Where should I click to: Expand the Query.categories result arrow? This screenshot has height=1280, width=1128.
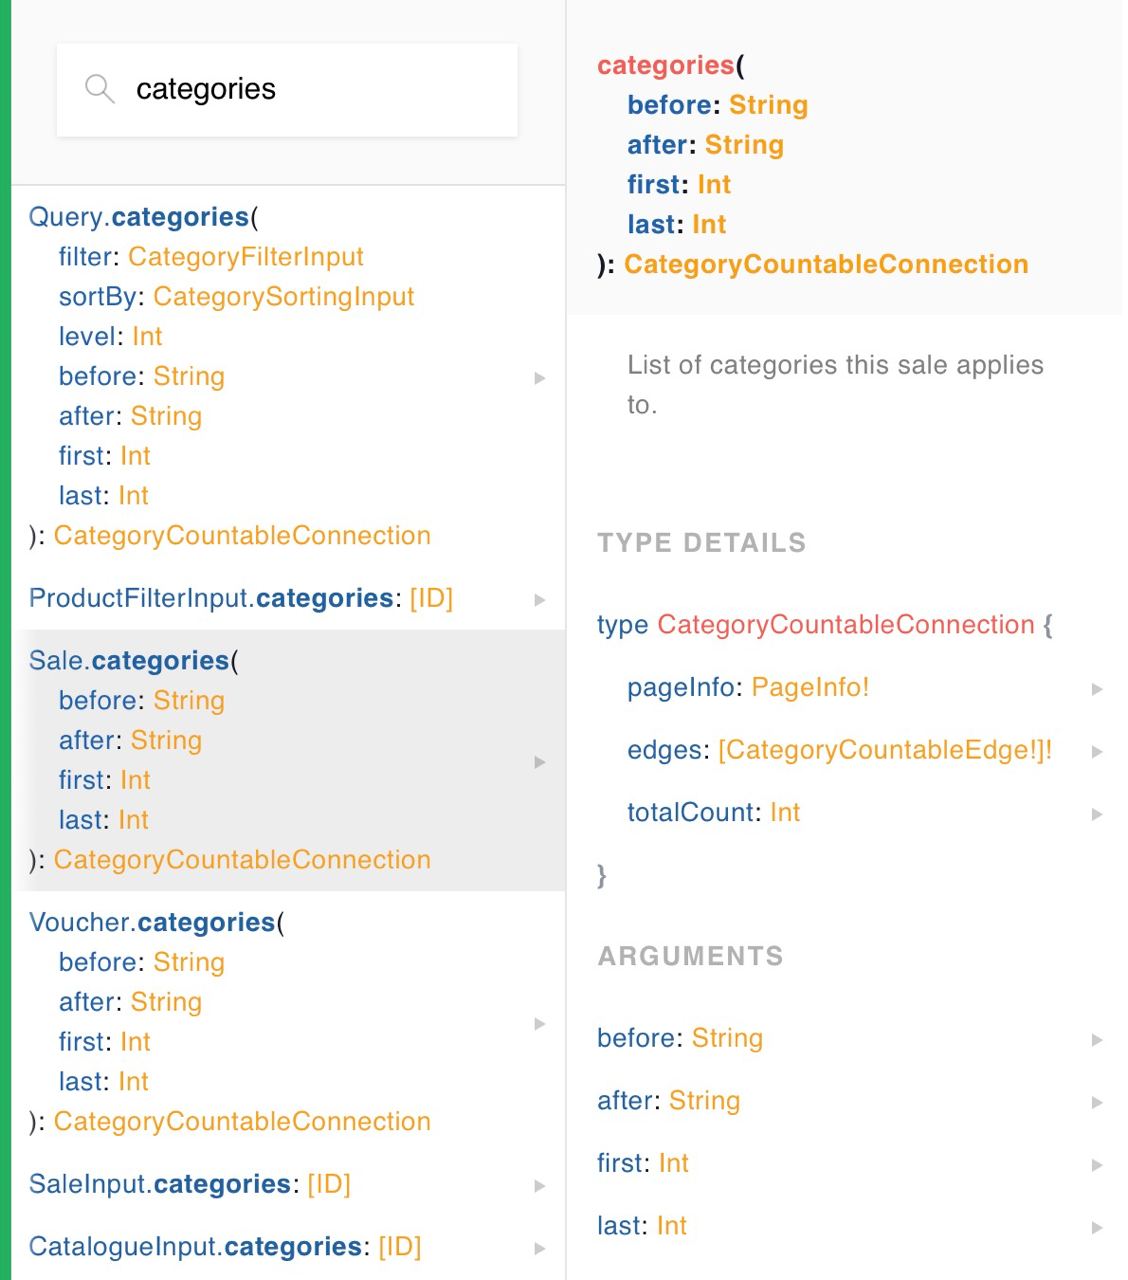[540, 378]
